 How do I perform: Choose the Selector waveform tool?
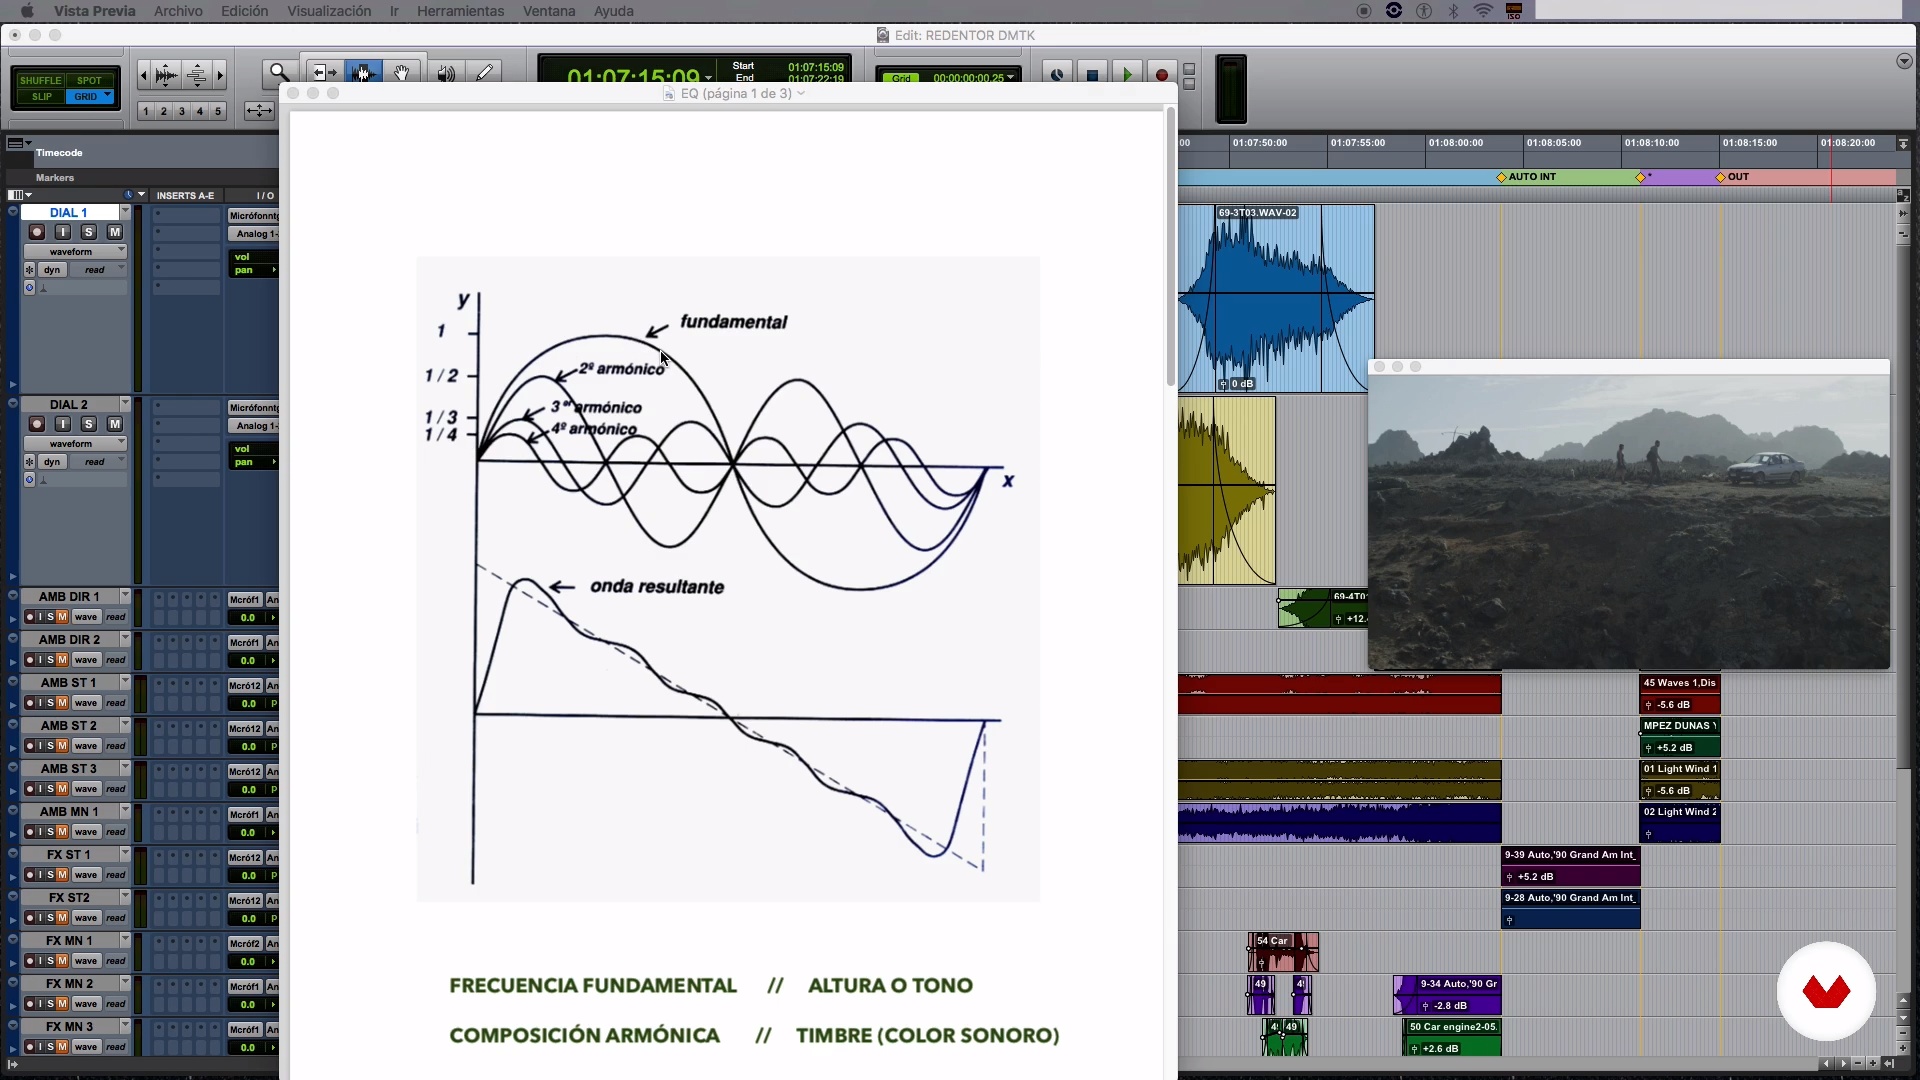(363, 72)
